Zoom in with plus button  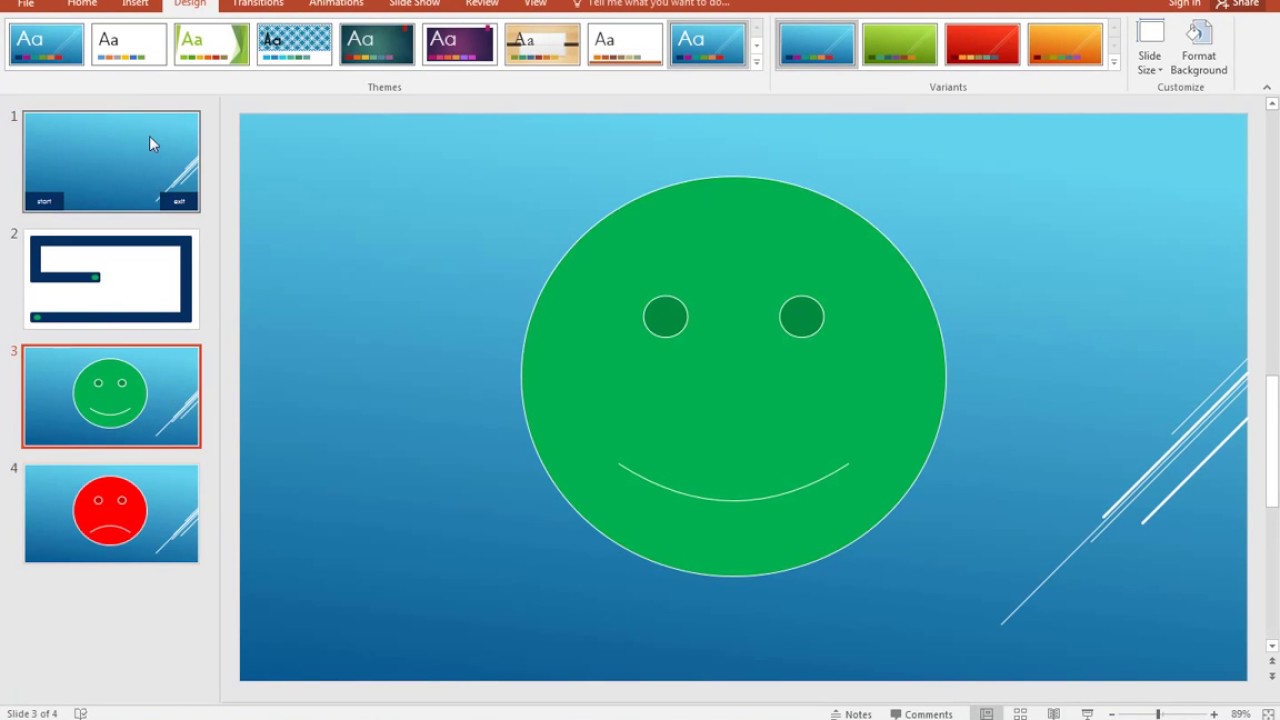click(x=1214, y=714)
